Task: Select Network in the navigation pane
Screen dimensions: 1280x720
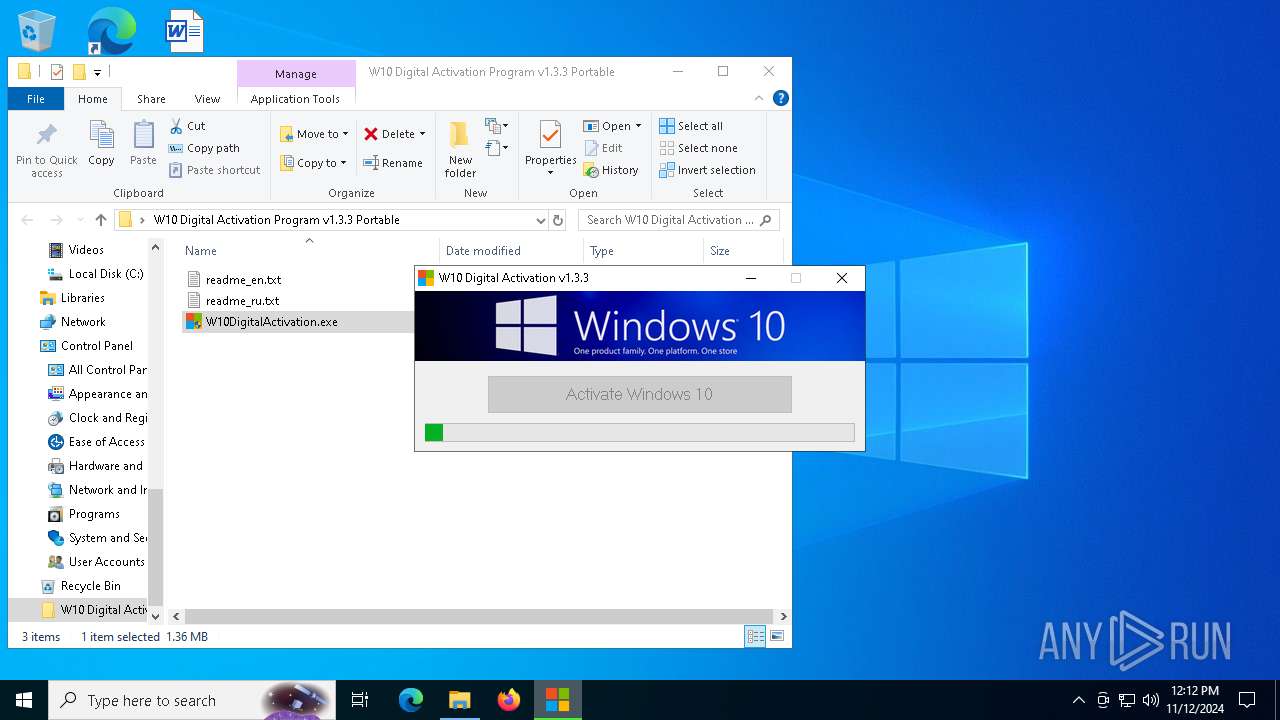Action: [83, 322]
